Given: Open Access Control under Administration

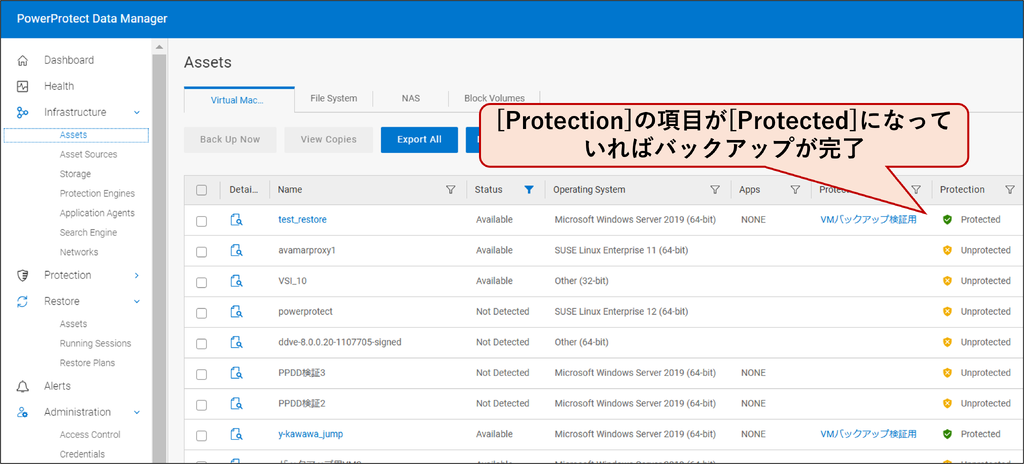Looking at the screenshot, I should click(x=90, y=435).
